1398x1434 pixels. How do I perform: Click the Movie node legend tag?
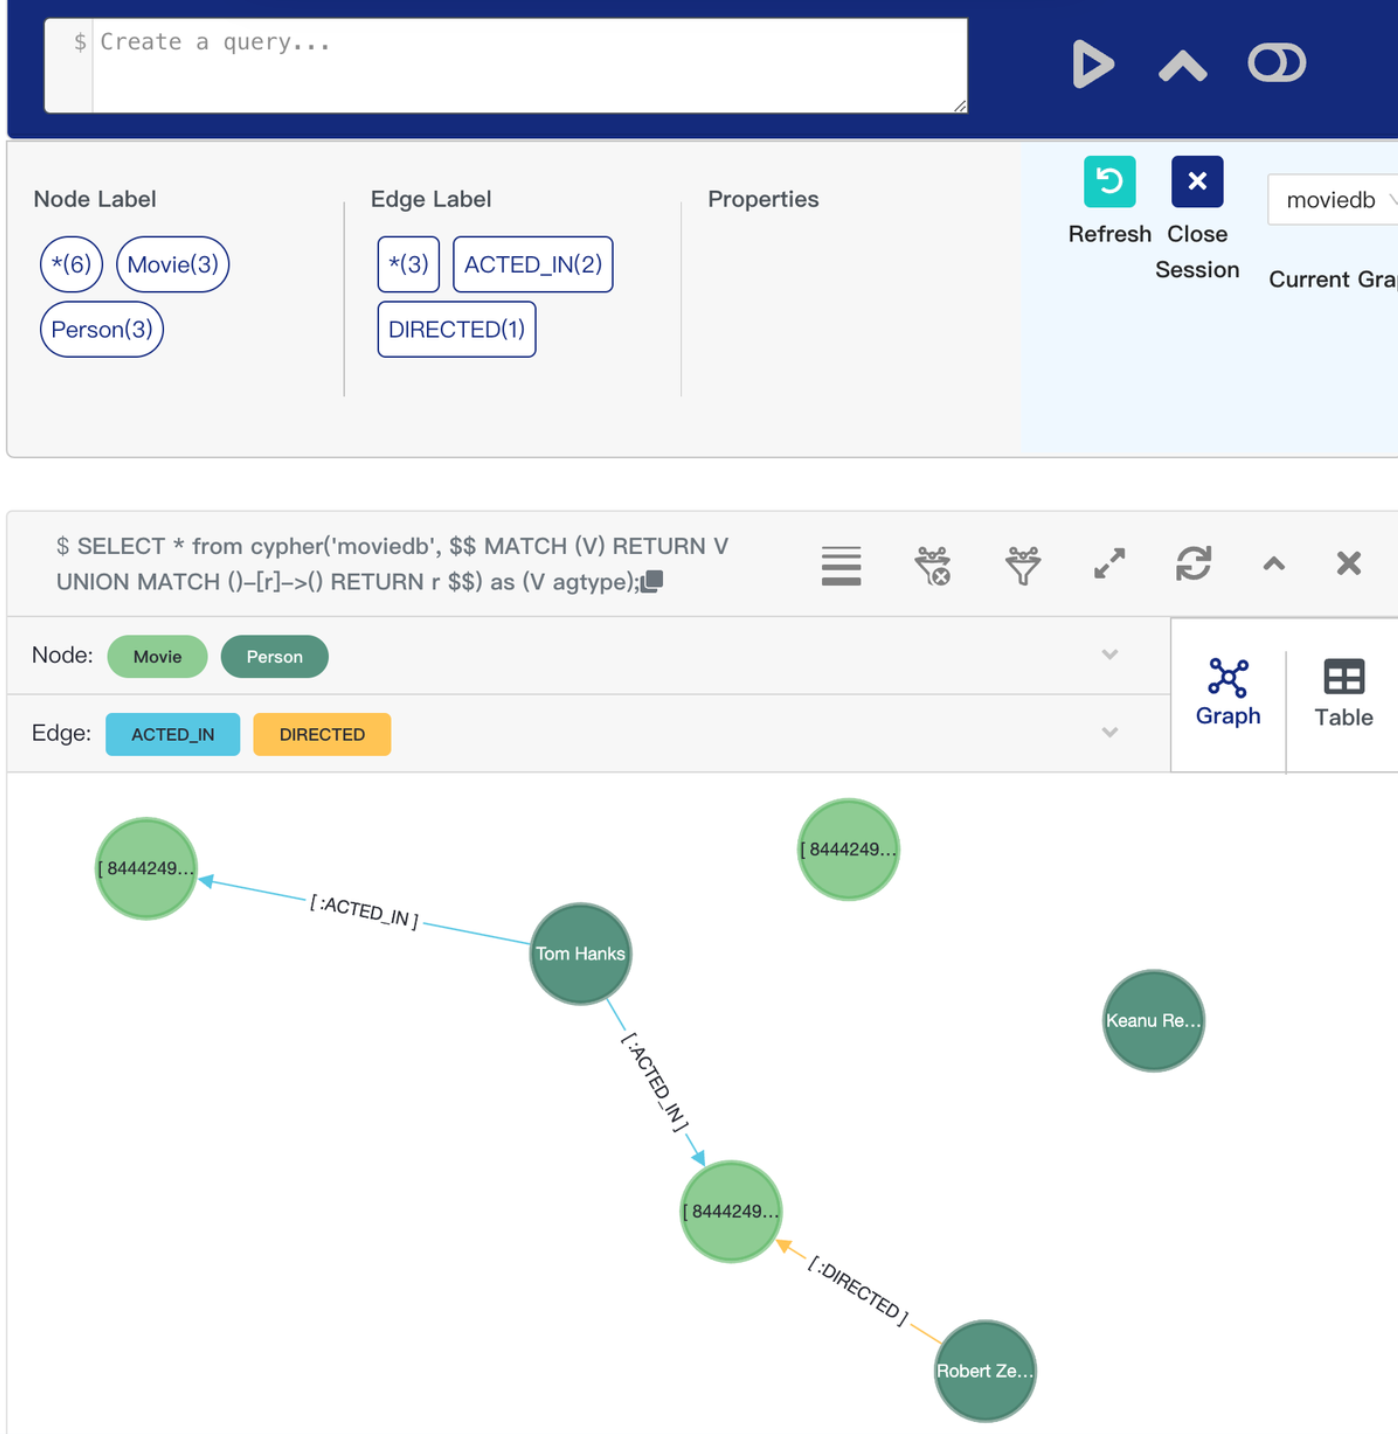(x=158, y=657)
